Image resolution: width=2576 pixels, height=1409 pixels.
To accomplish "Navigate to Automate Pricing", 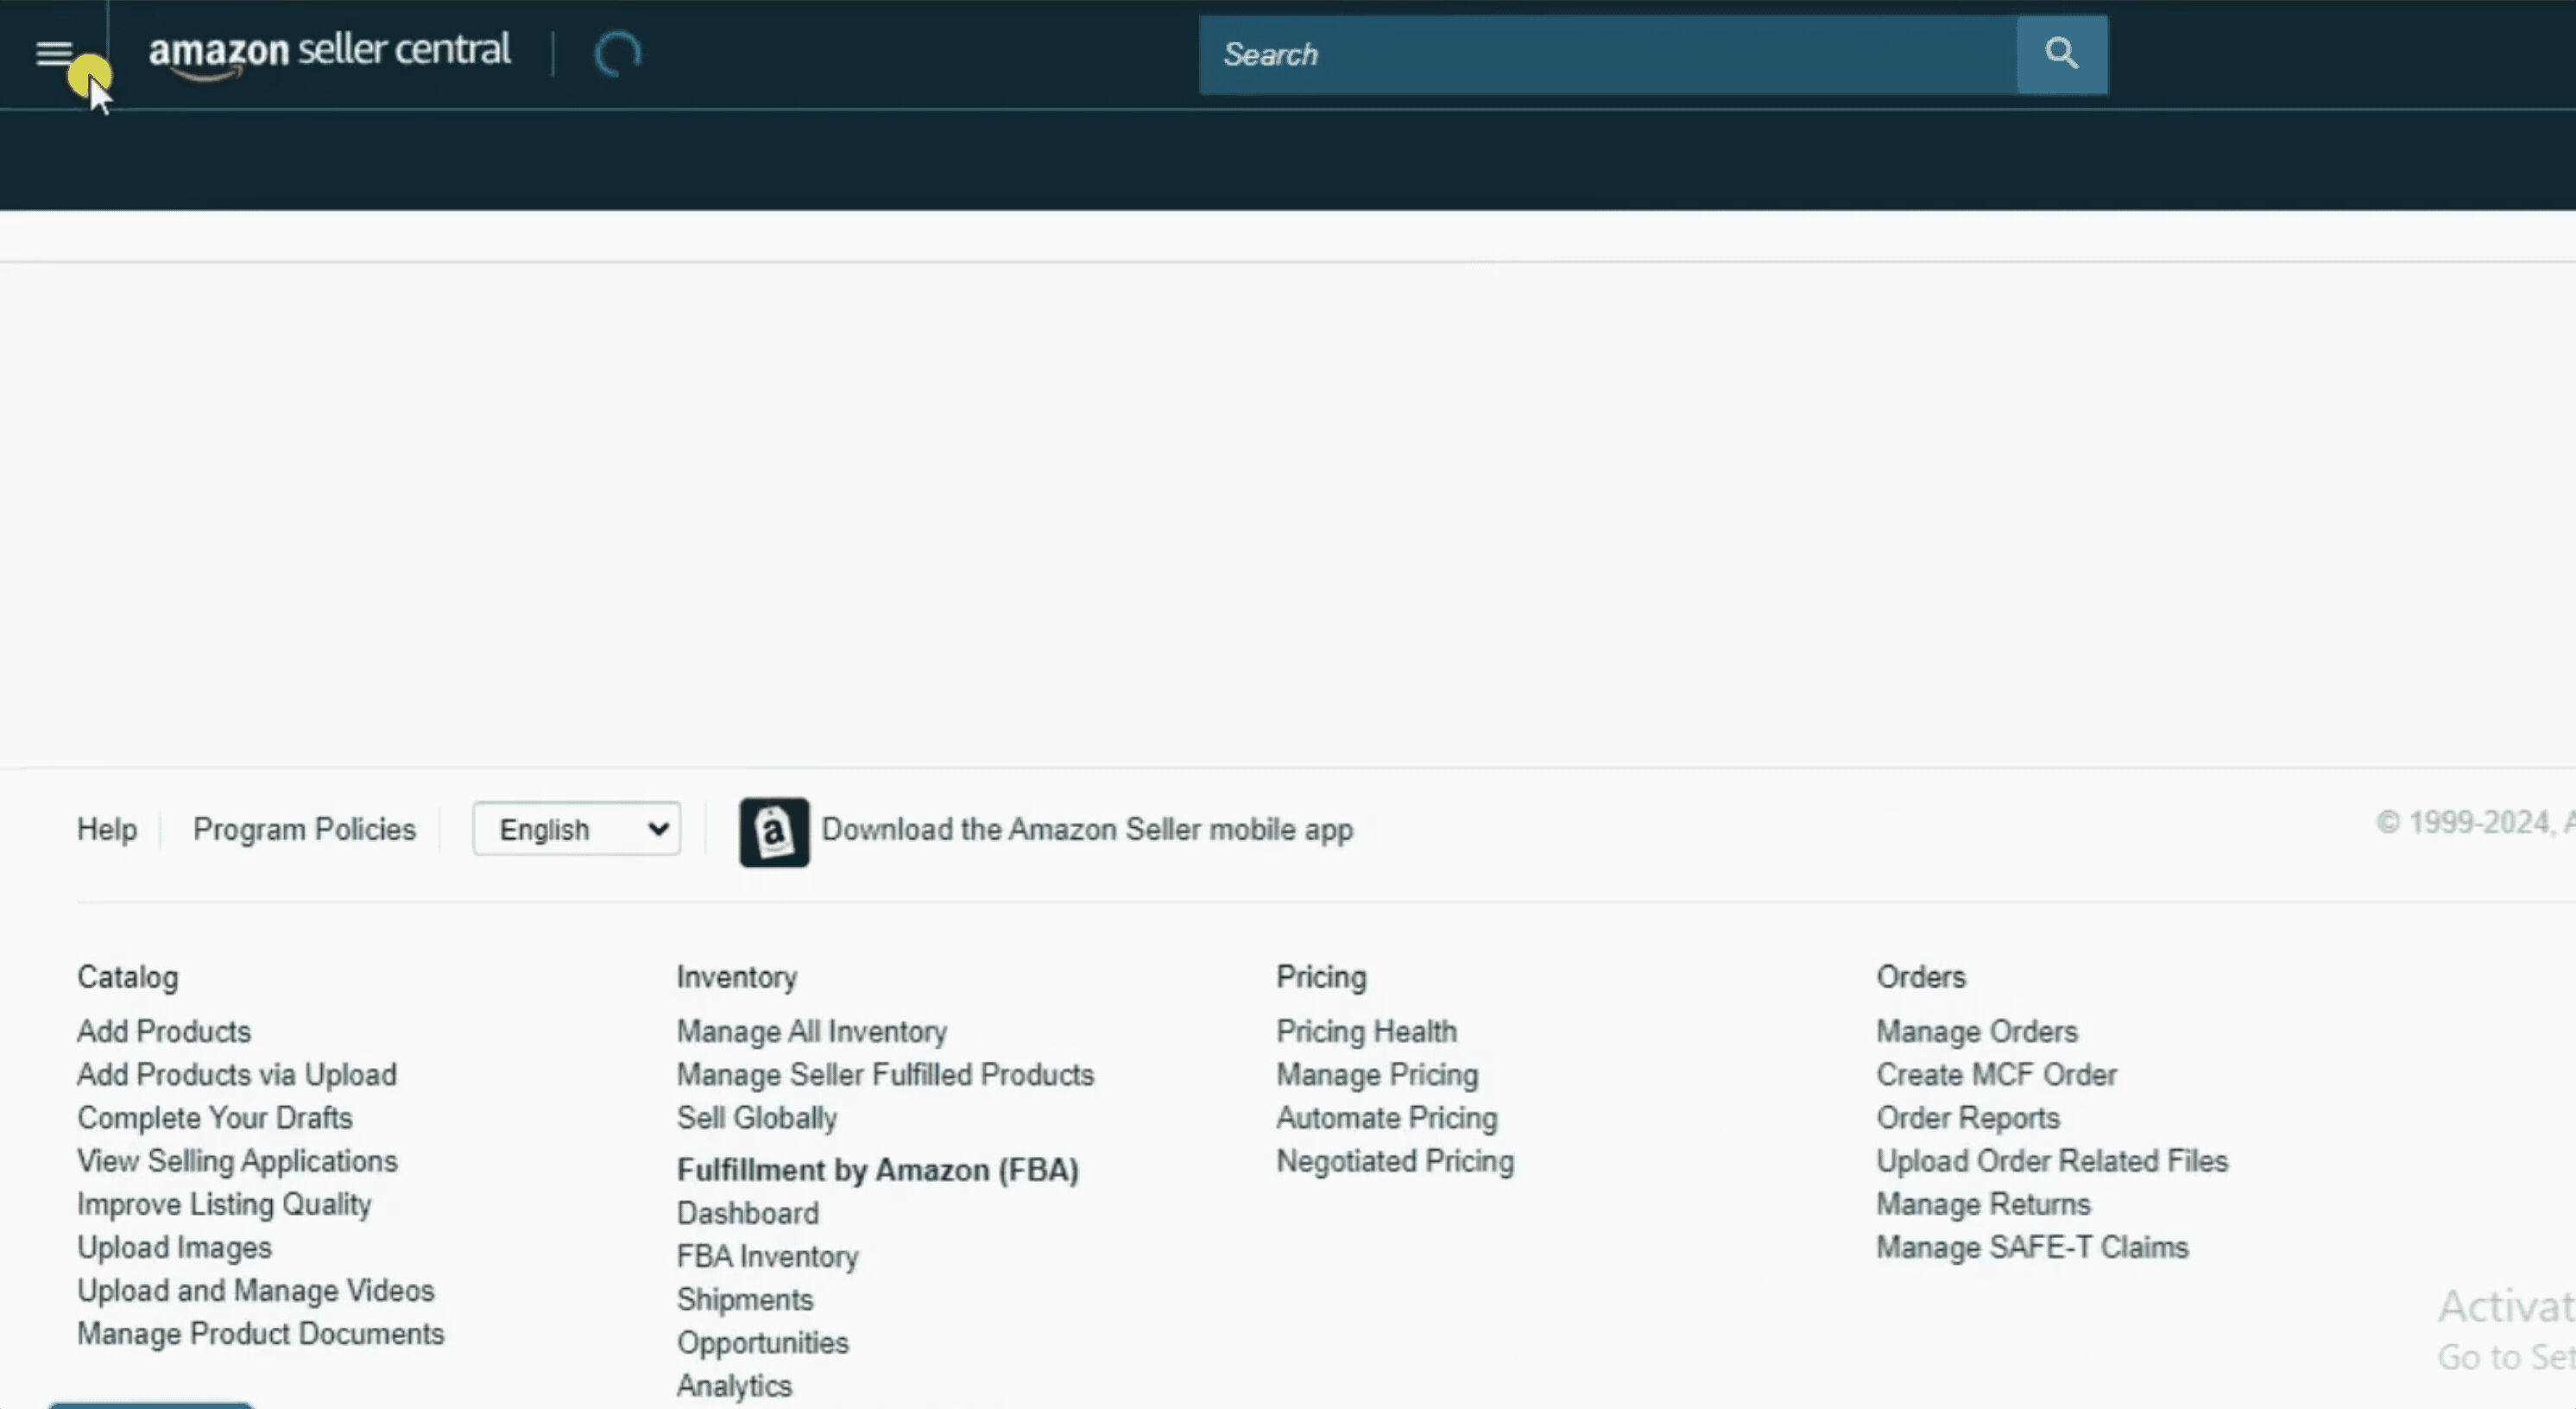I will [1386, 1117].
